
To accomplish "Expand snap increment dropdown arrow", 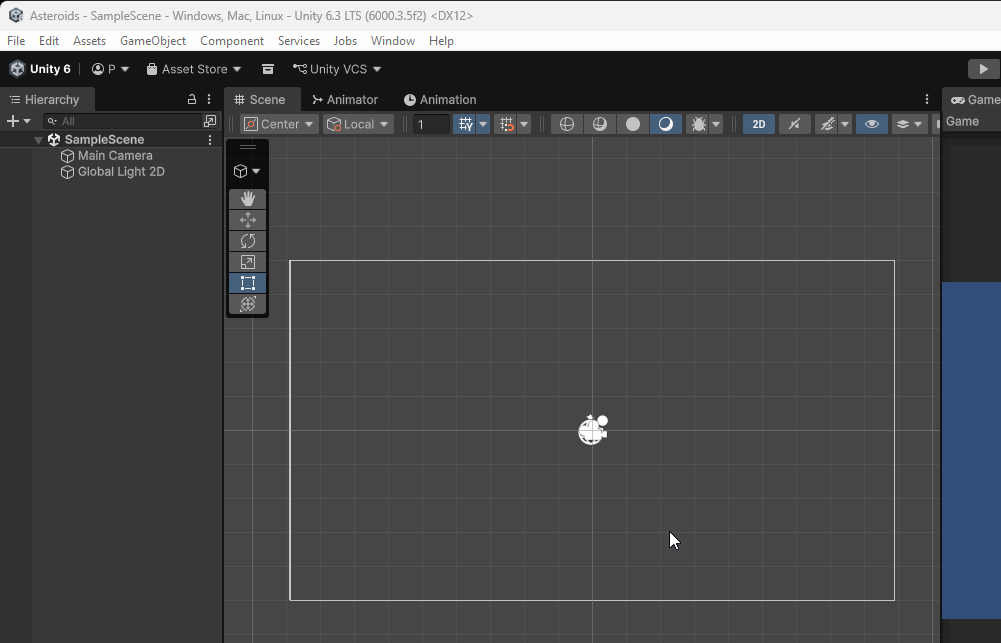I will point(524,124).
